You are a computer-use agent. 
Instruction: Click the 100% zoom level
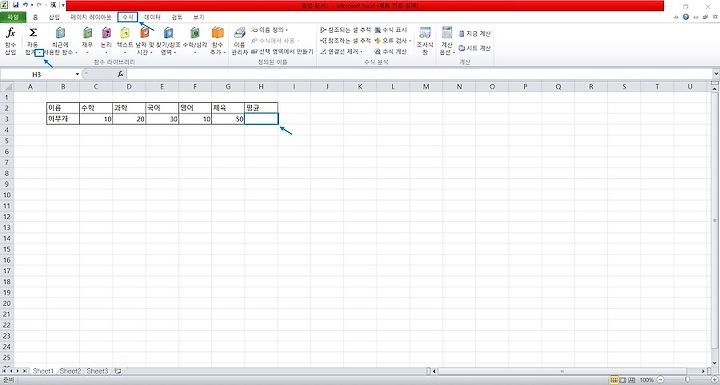click(x=647, y=380)
